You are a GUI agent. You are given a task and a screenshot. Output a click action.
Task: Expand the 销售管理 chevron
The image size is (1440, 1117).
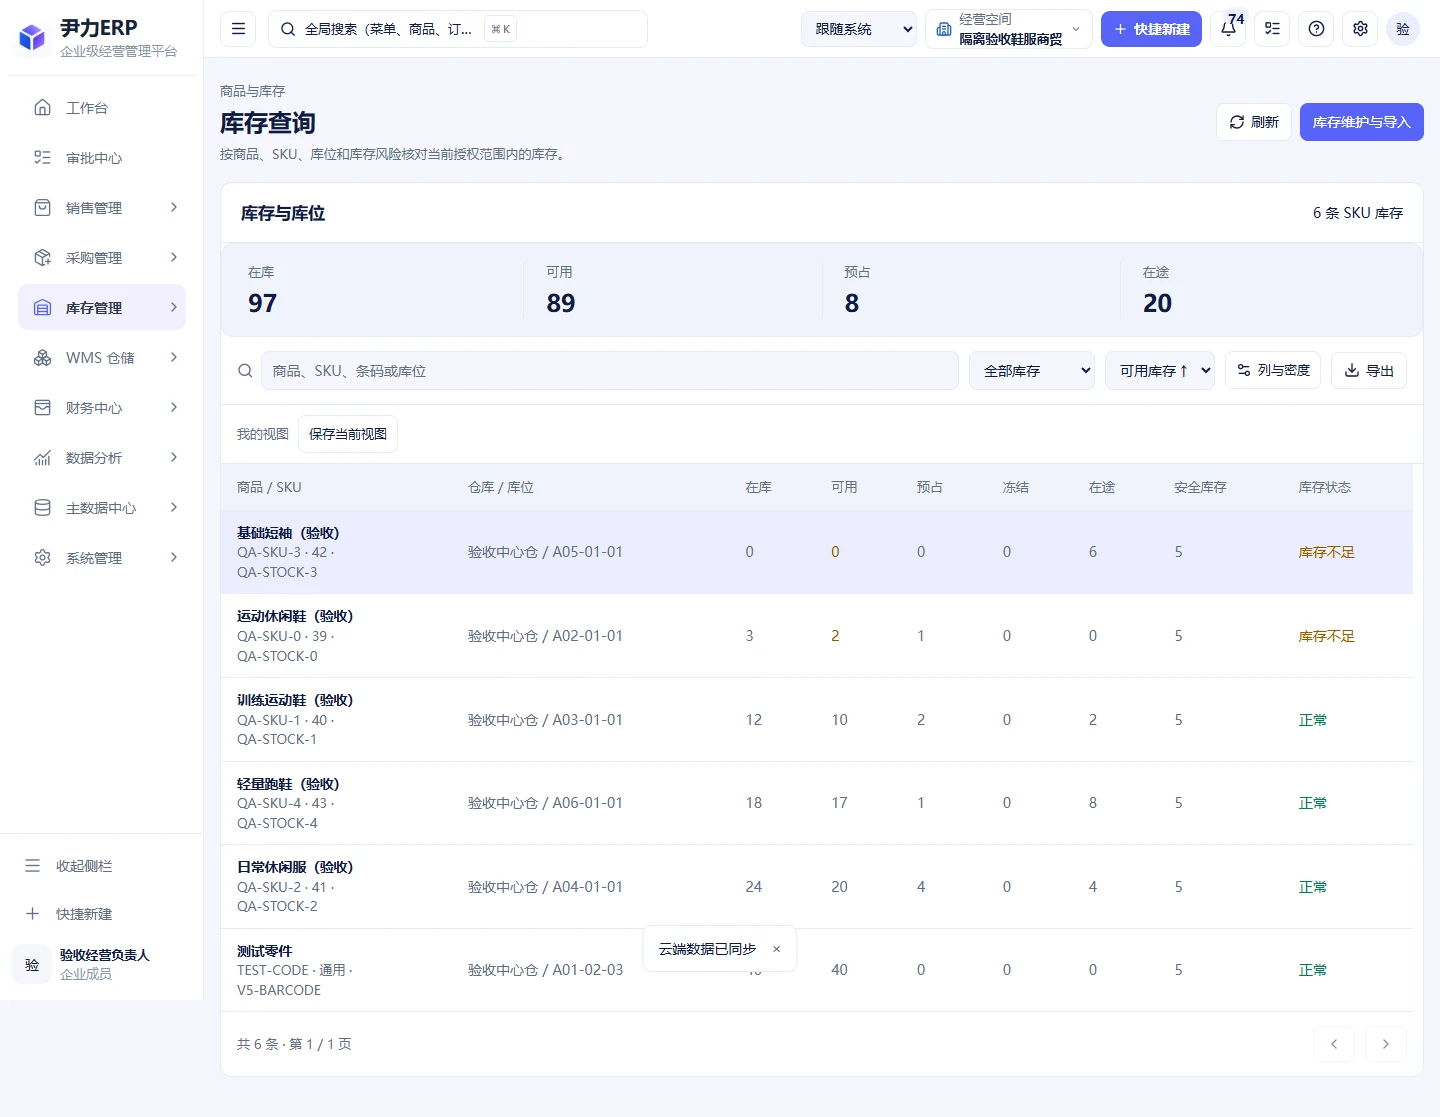[174, 208]
